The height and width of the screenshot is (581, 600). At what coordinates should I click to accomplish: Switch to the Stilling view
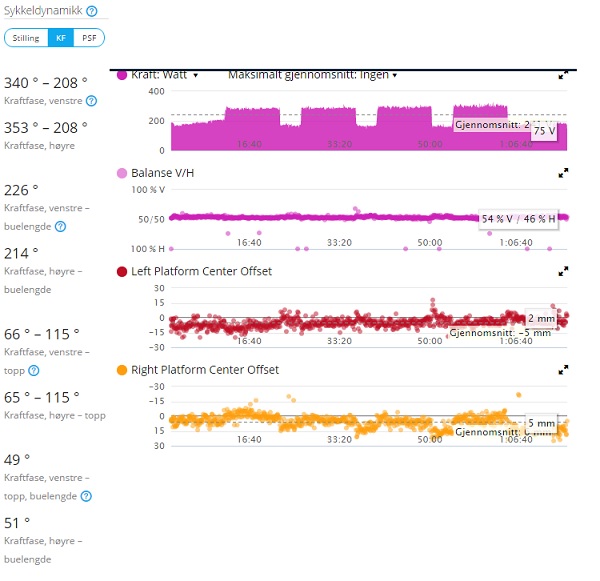(x=26, y=38)
